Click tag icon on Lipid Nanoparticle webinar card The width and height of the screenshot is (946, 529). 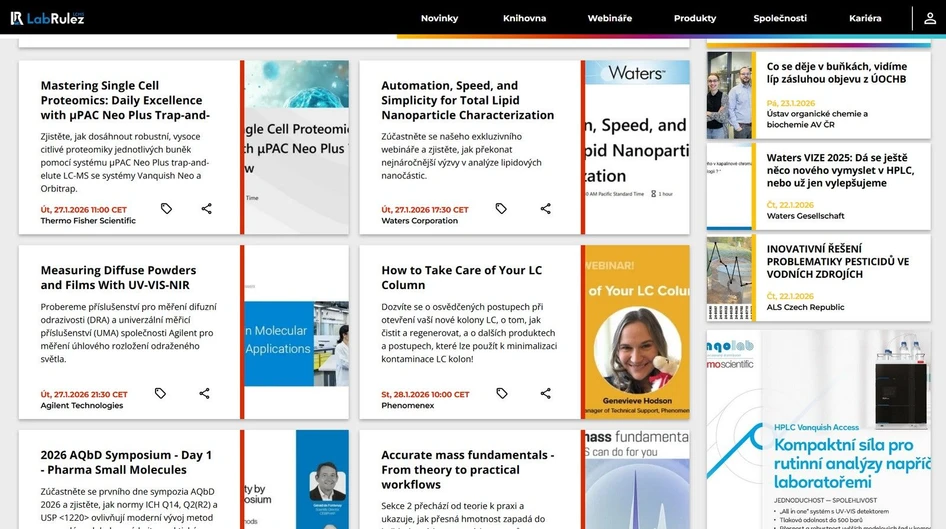501,209
